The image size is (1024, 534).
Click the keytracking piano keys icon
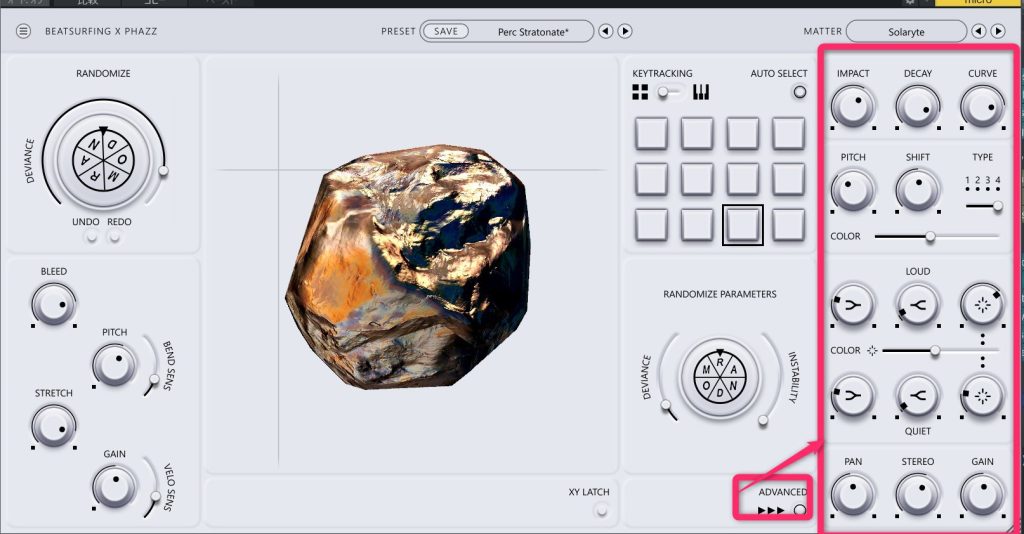[x=700, y=93]
